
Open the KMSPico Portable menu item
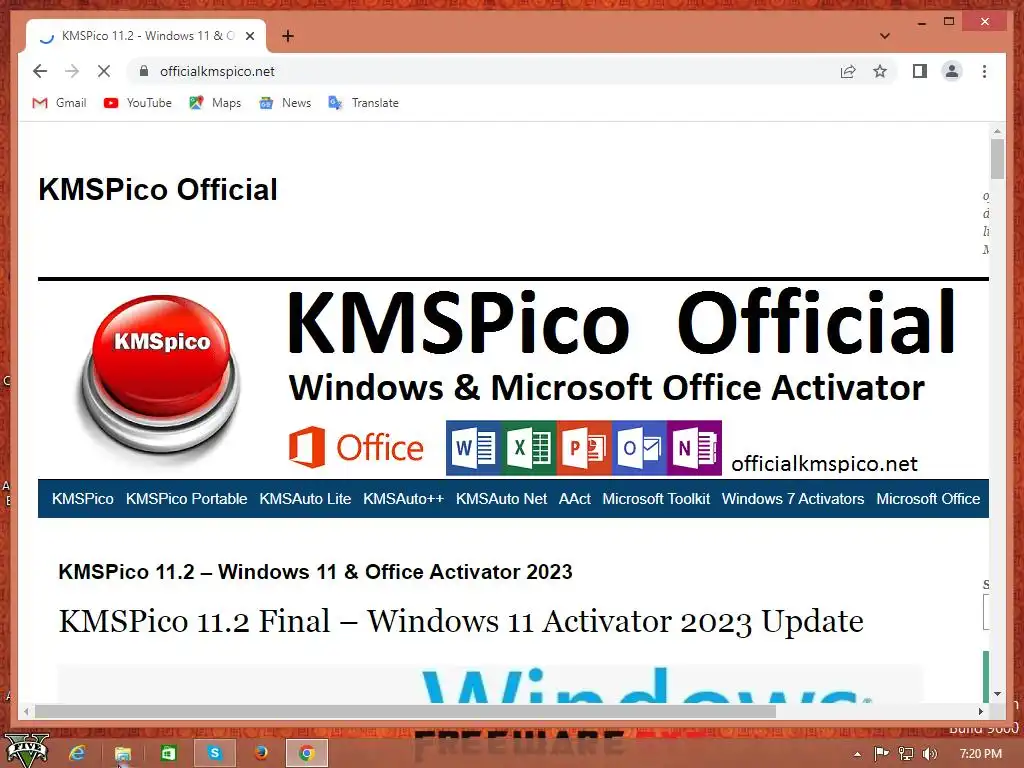tap(186, 498)
